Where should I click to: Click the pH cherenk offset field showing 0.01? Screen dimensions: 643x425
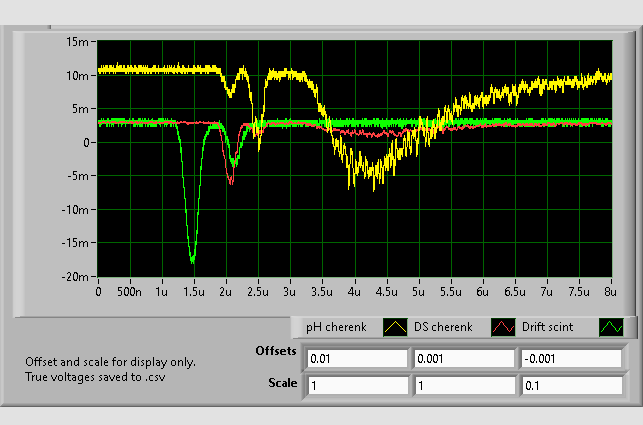pos(357,358)
